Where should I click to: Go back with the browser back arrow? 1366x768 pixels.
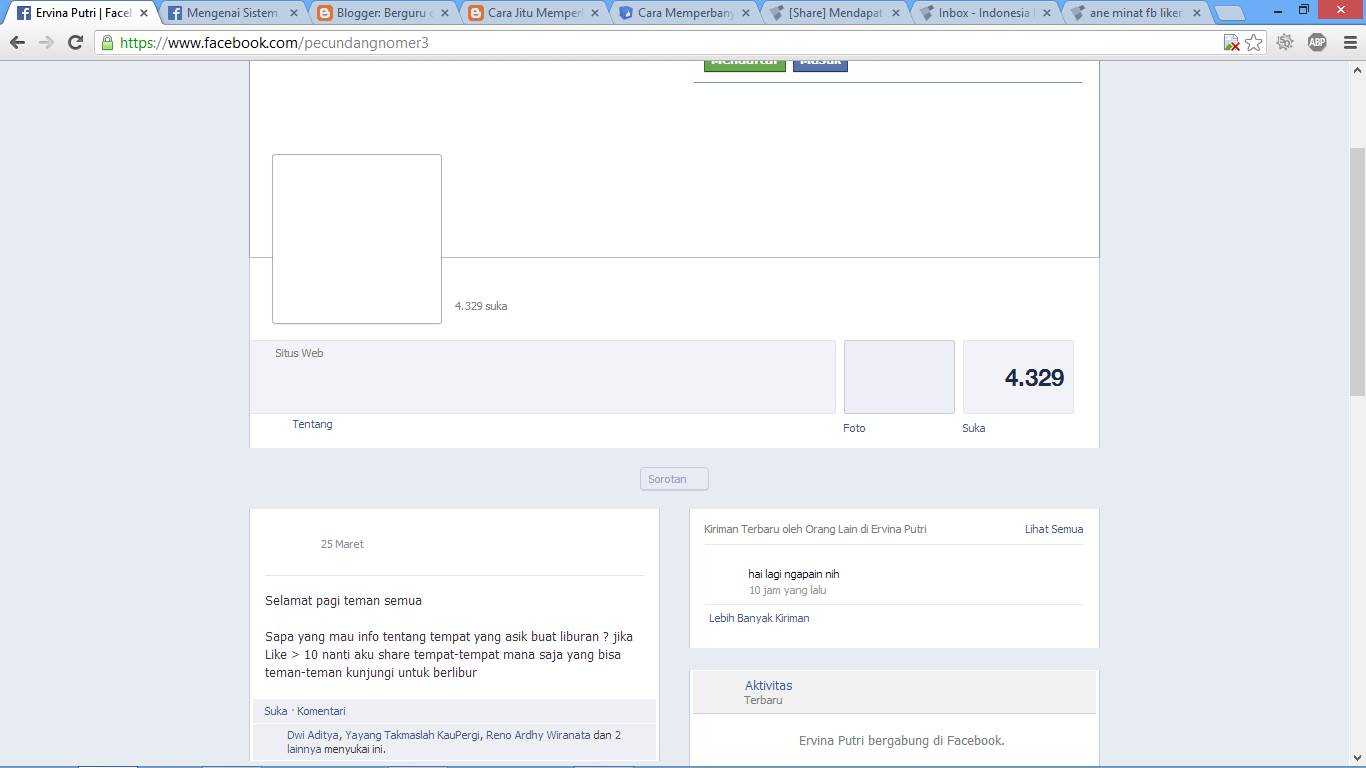coord(17,43)
